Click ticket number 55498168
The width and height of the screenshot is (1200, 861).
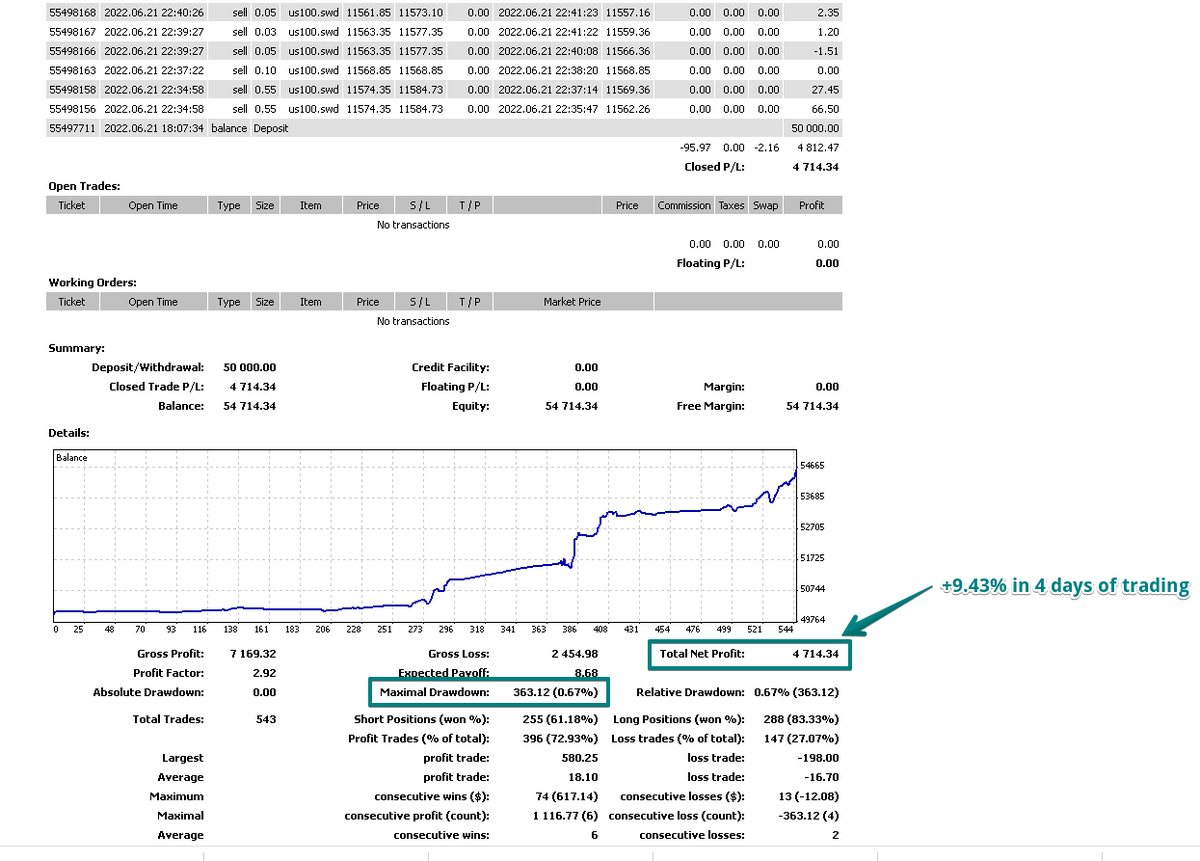click(x=72, y=13)
